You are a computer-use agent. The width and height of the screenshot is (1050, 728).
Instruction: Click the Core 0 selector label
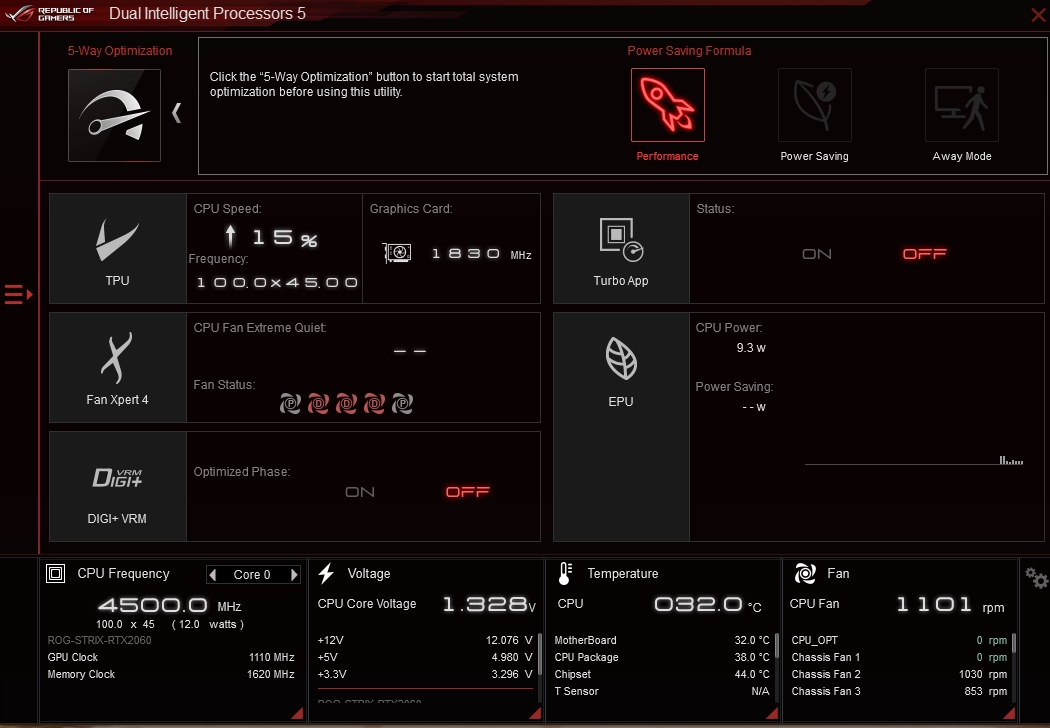pyautogui.click(x=252, y=575)
